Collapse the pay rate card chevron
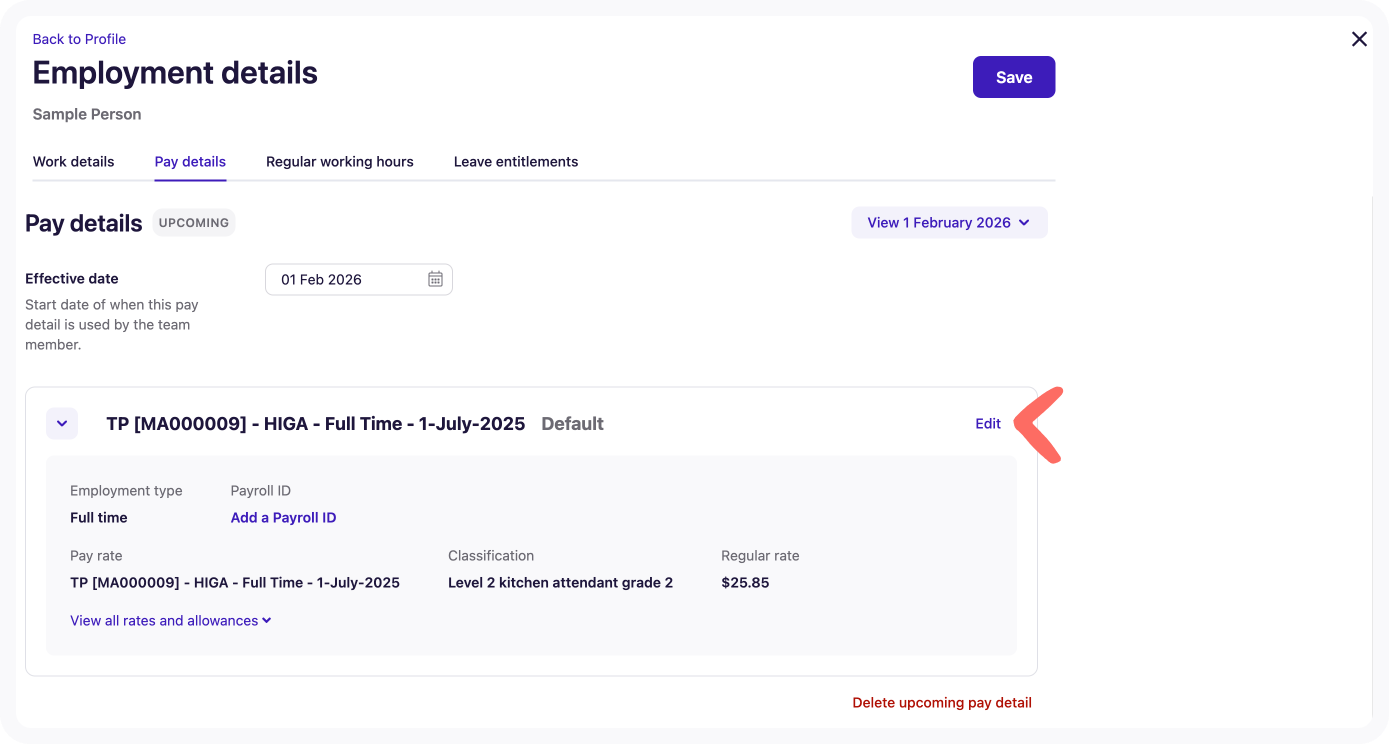This screenshot has width=1389, height=744. (62, 424)
